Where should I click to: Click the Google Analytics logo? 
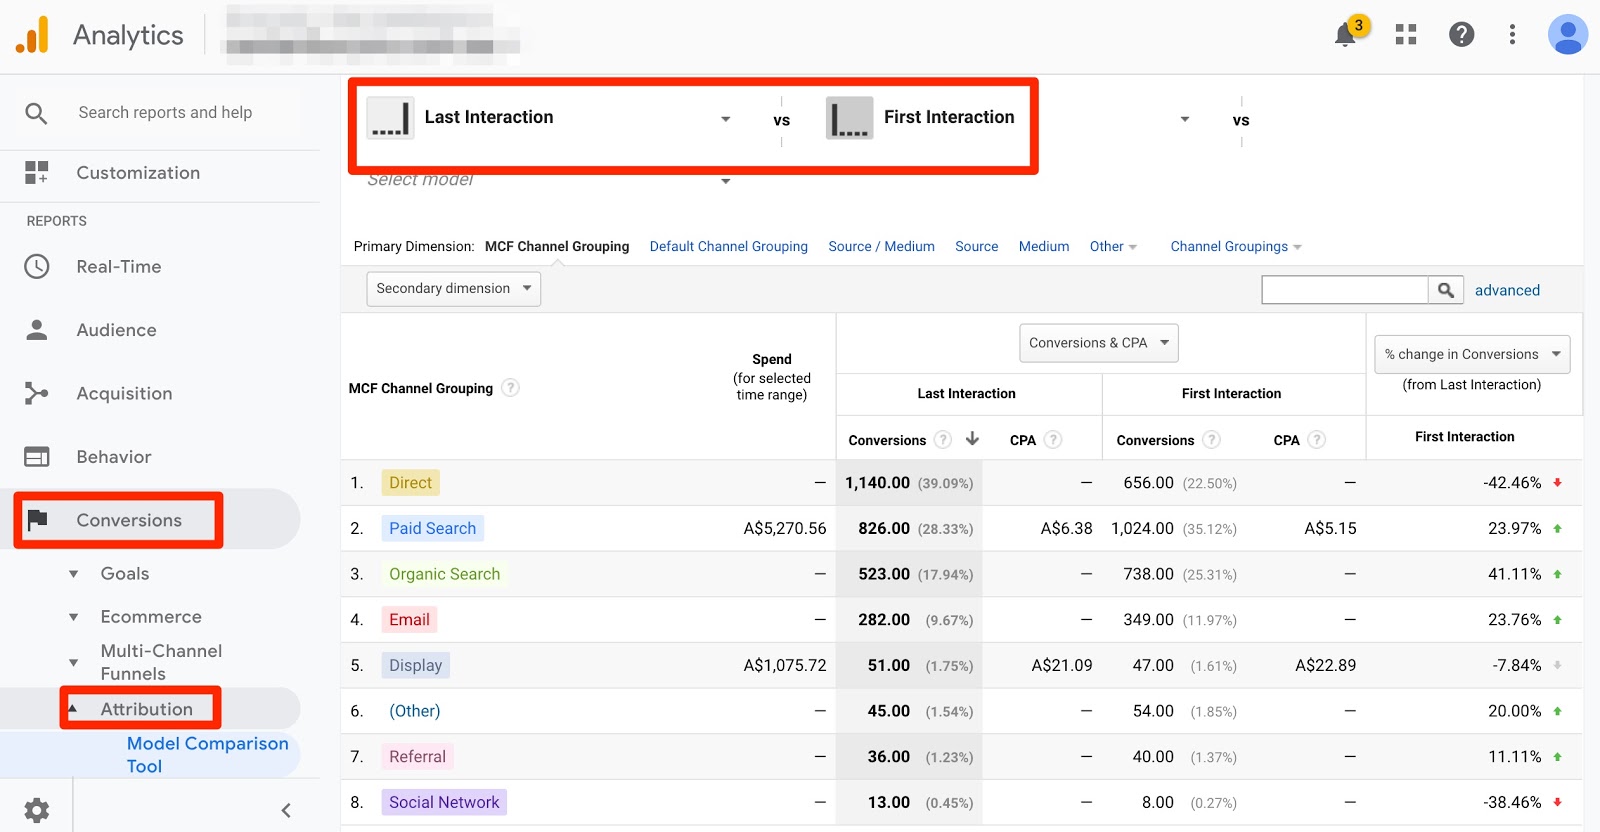click(x=32, y=35)
